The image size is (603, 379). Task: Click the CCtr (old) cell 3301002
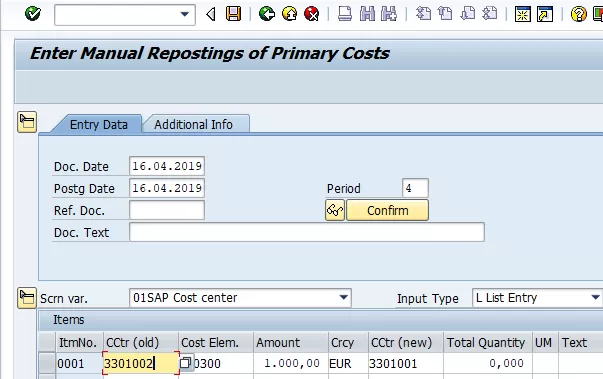coord(141,363)
